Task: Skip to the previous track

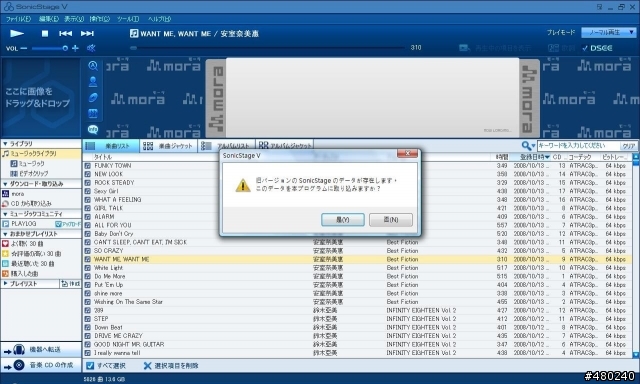Action: click(x=65, y=33)
